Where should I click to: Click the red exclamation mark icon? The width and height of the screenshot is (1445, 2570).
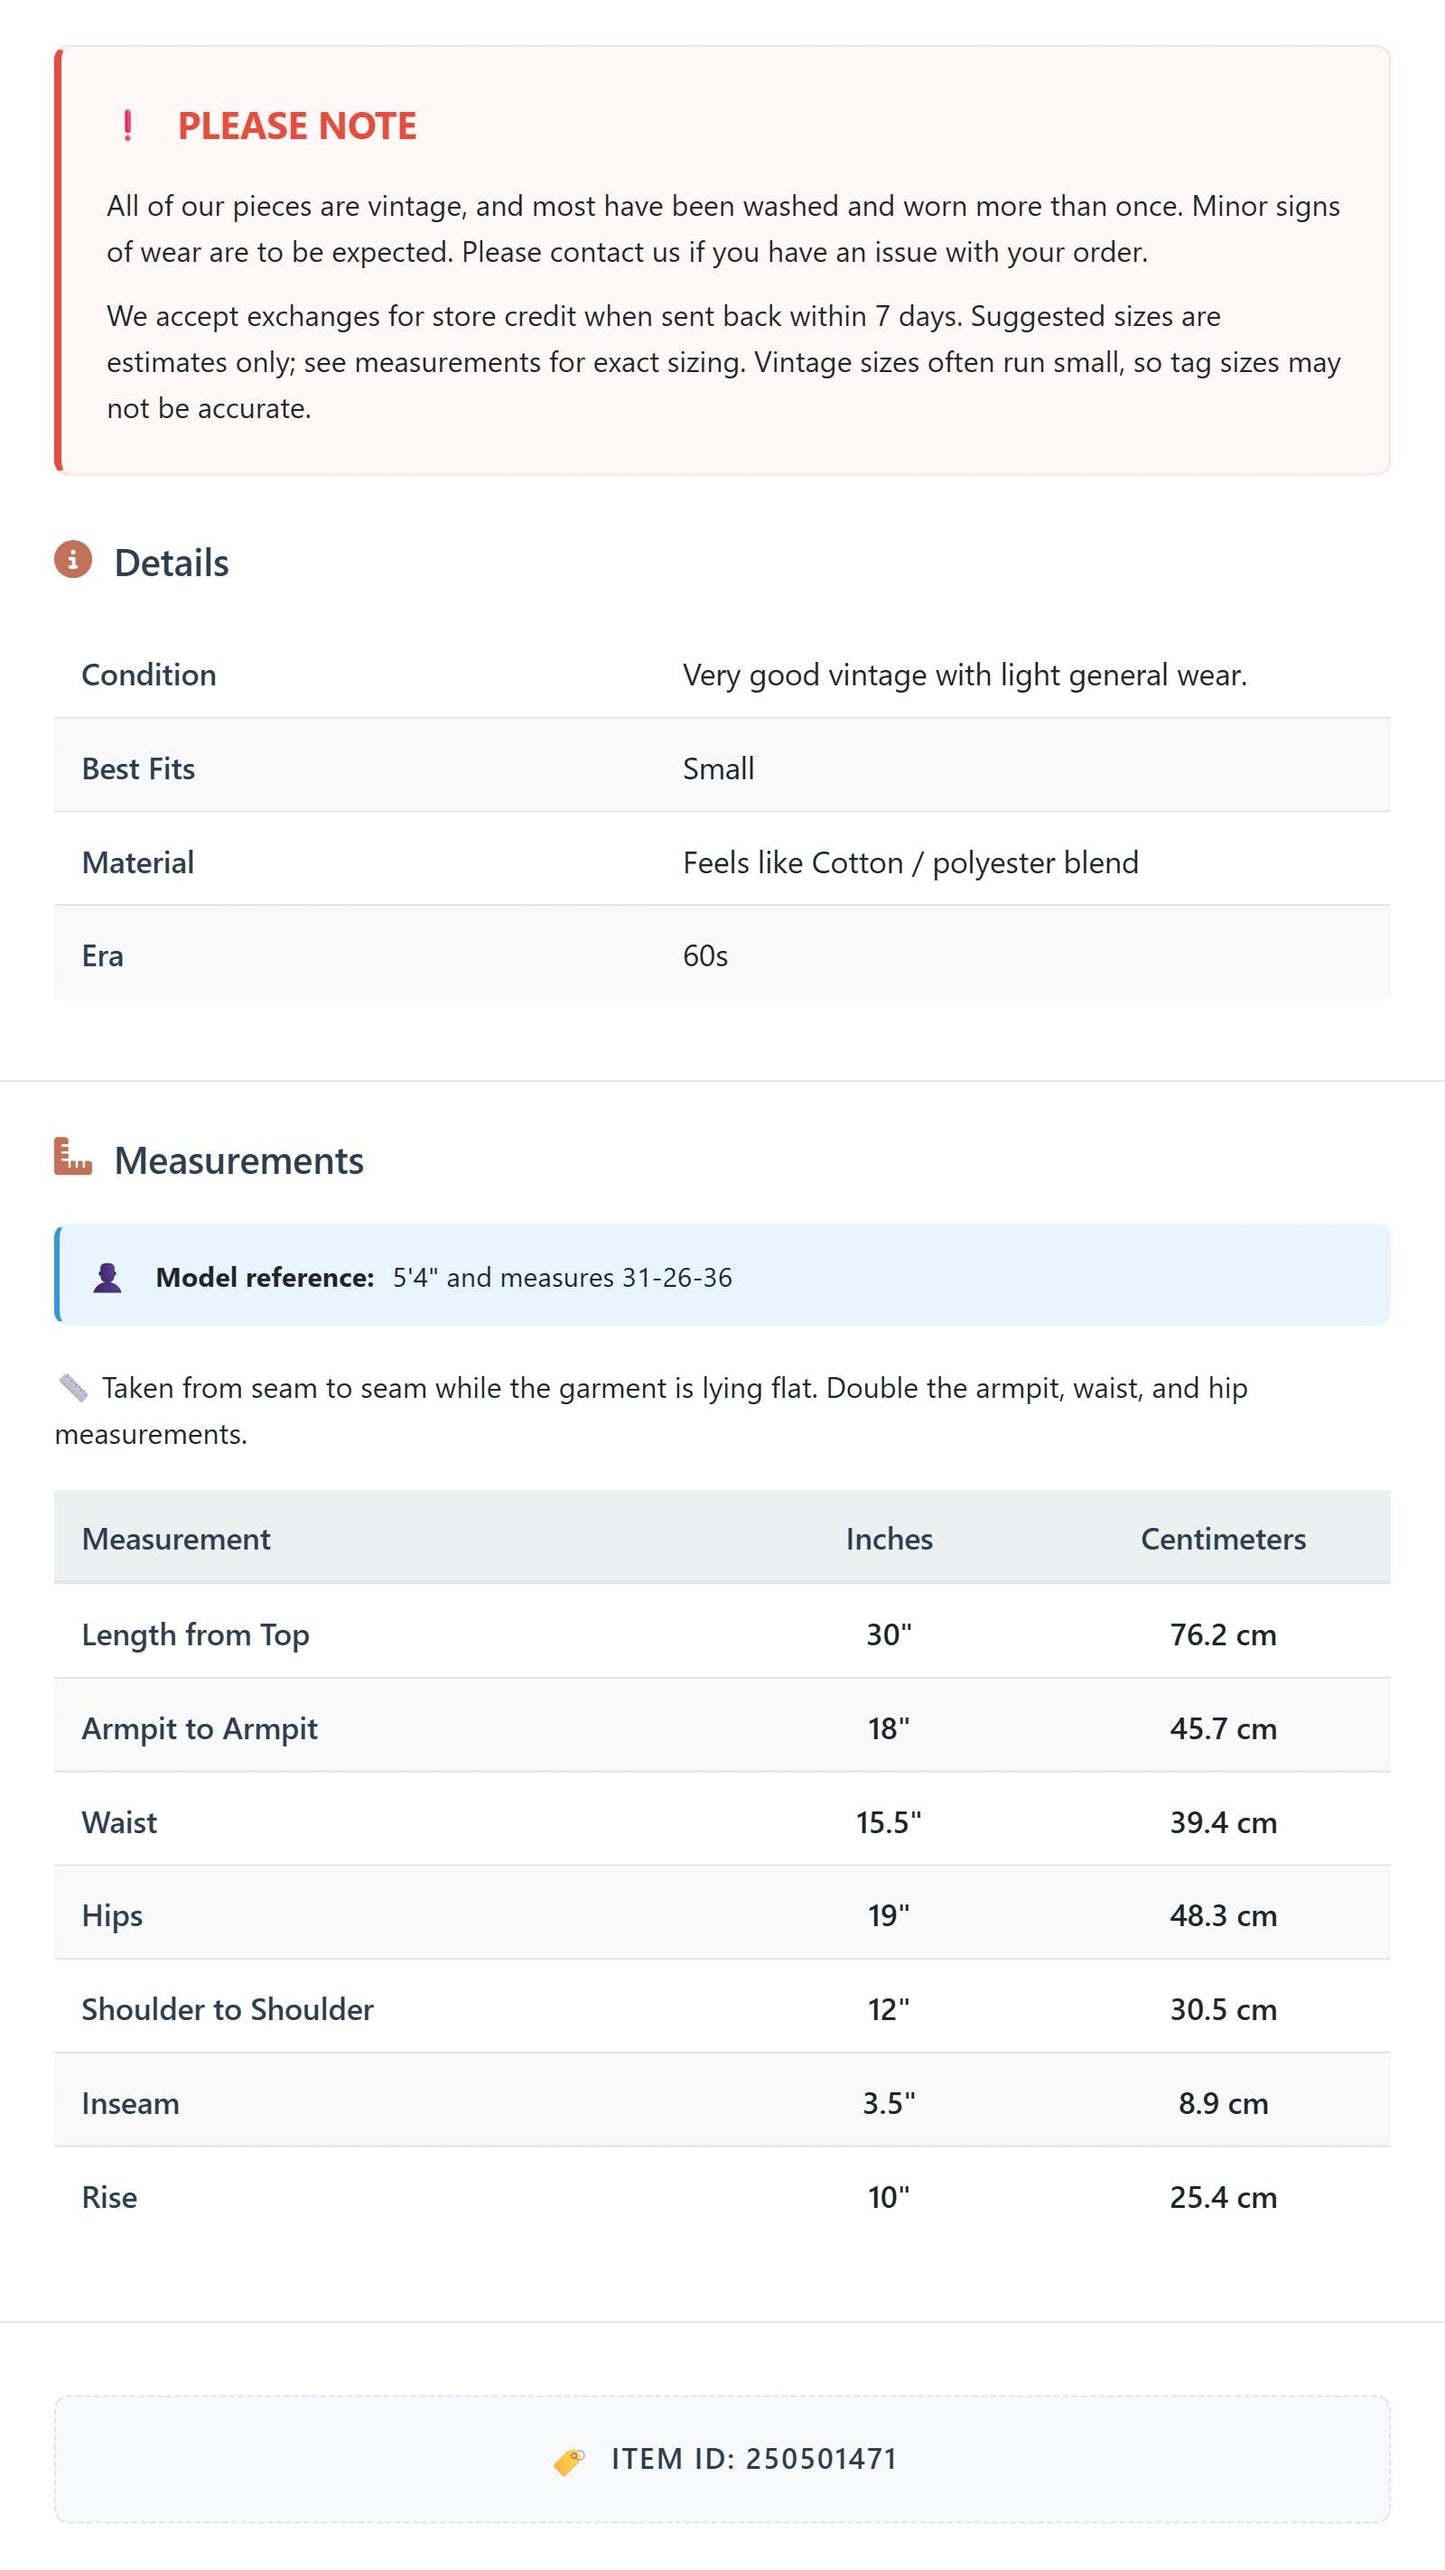[x=128, y=126]
